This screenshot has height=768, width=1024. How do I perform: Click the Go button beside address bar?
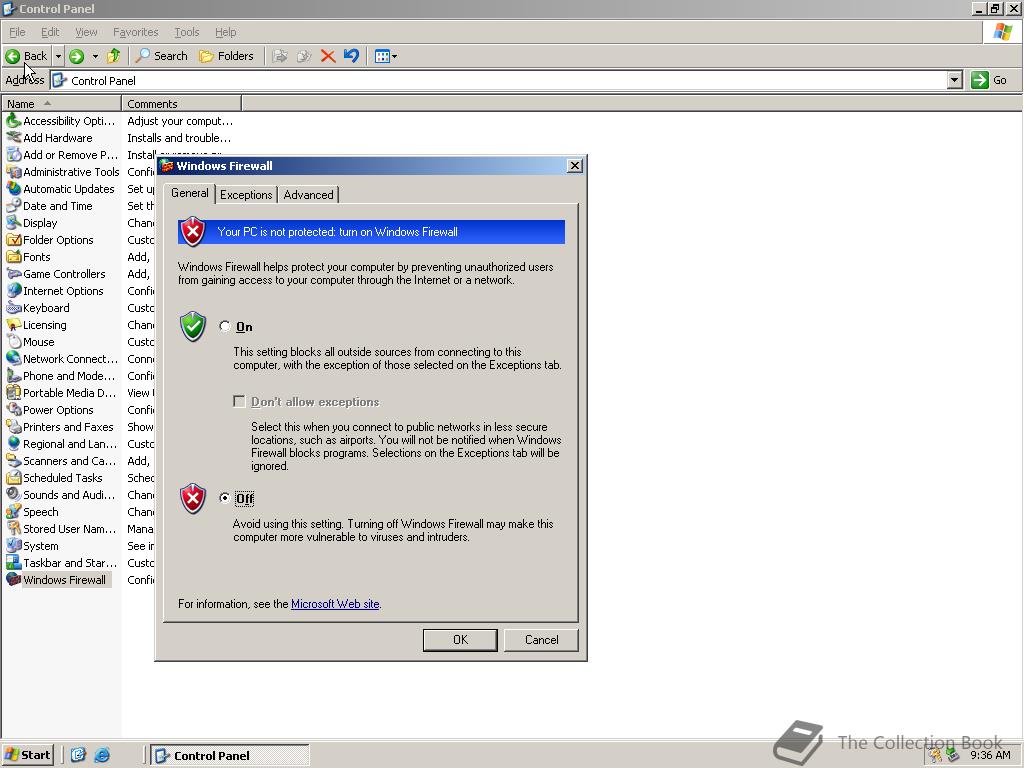(989, 80)
